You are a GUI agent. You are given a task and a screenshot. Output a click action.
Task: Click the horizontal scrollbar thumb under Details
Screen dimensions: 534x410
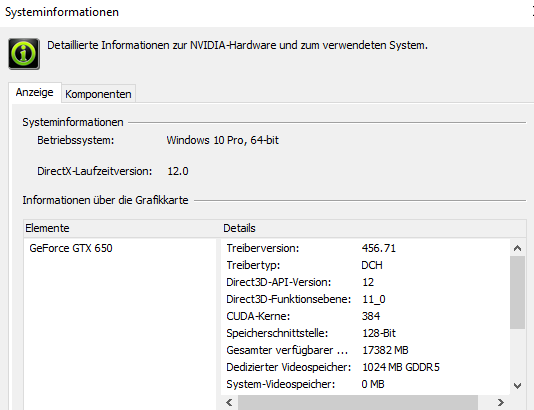pyautogui.click(x=358, y=403)
